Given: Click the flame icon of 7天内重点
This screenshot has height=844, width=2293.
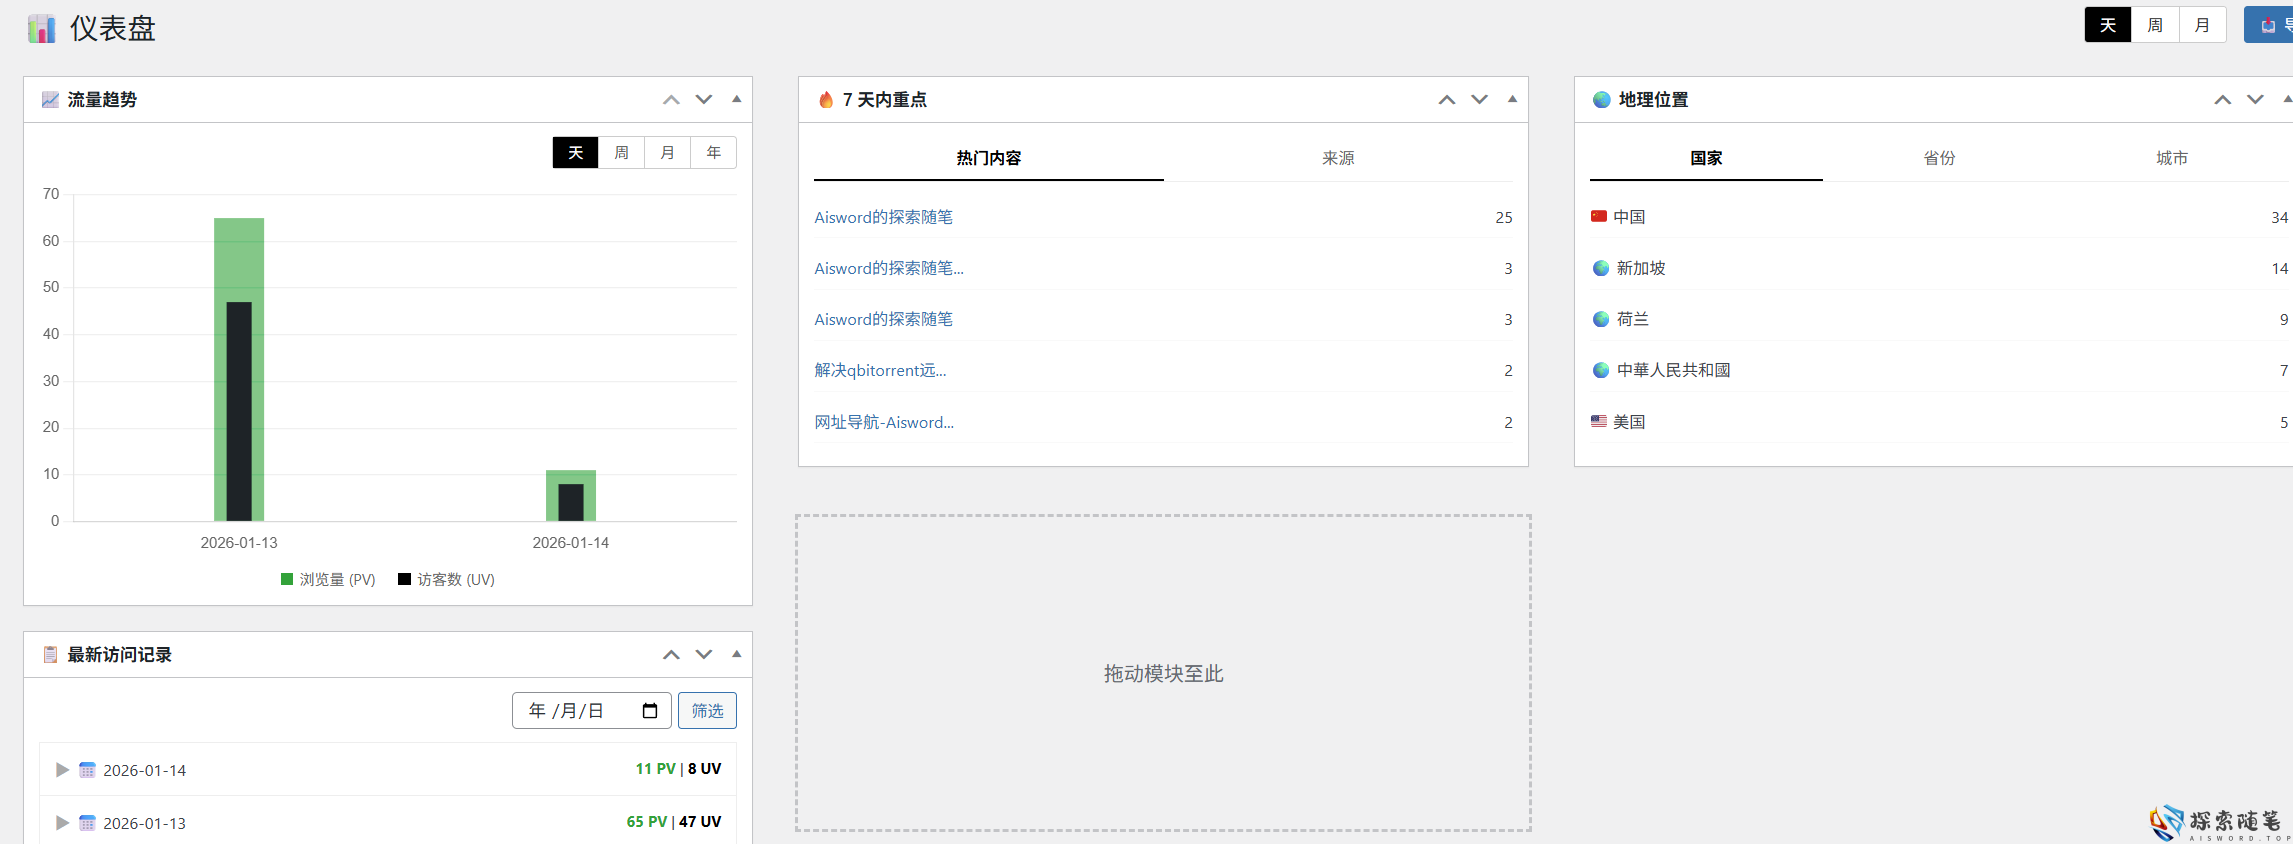Looking at the screenshot, I should (x=826, y=99).
